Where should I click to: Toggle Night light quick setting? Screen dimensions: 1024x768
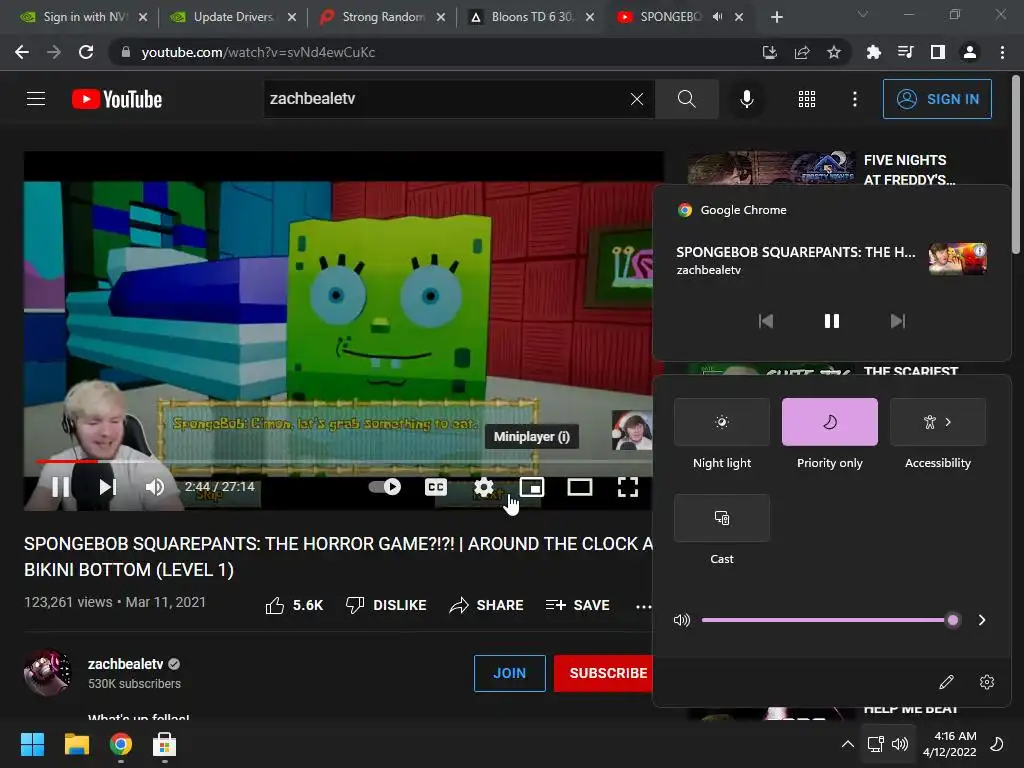[x=722, y=422]
